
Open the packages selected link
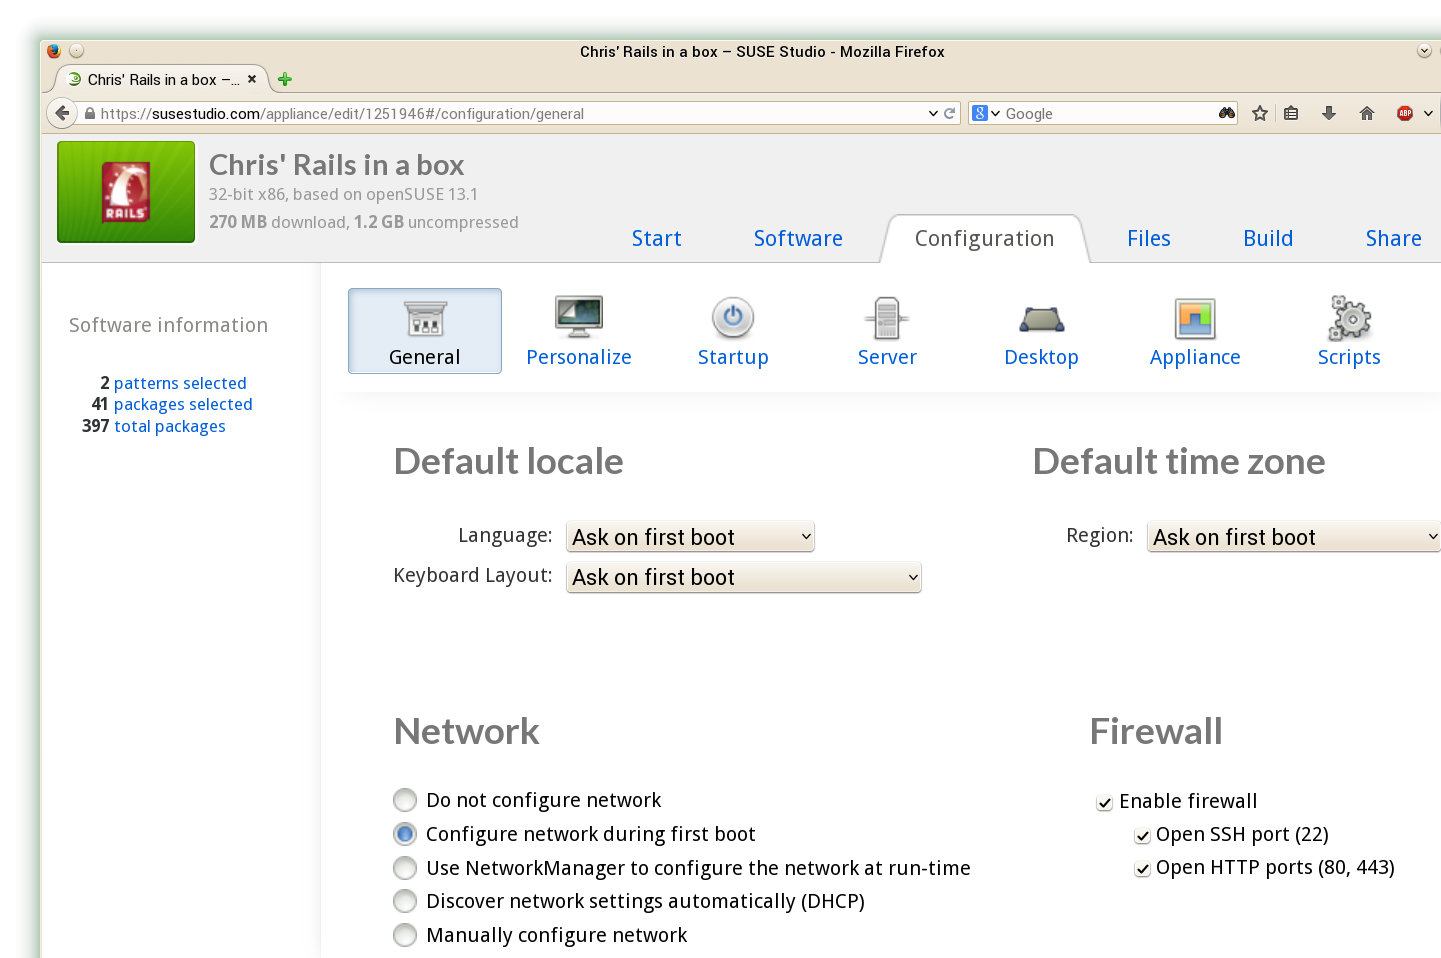(x=183, y=404)
